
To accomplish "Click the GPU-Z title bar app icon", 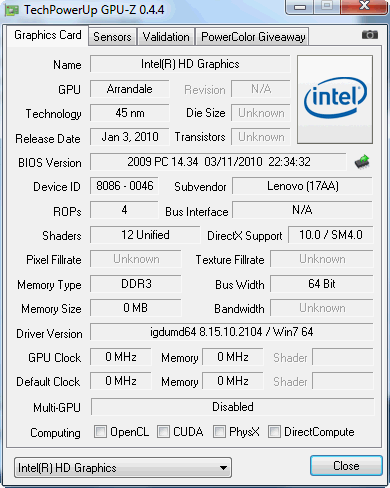I will click(12, 10).
